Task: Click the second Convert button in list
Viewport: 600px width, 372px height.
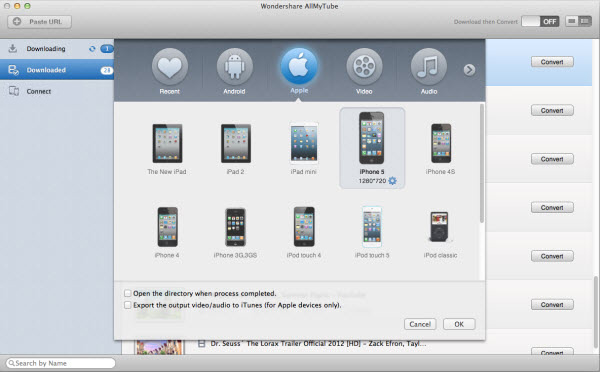Action: (x=552, y=110)
